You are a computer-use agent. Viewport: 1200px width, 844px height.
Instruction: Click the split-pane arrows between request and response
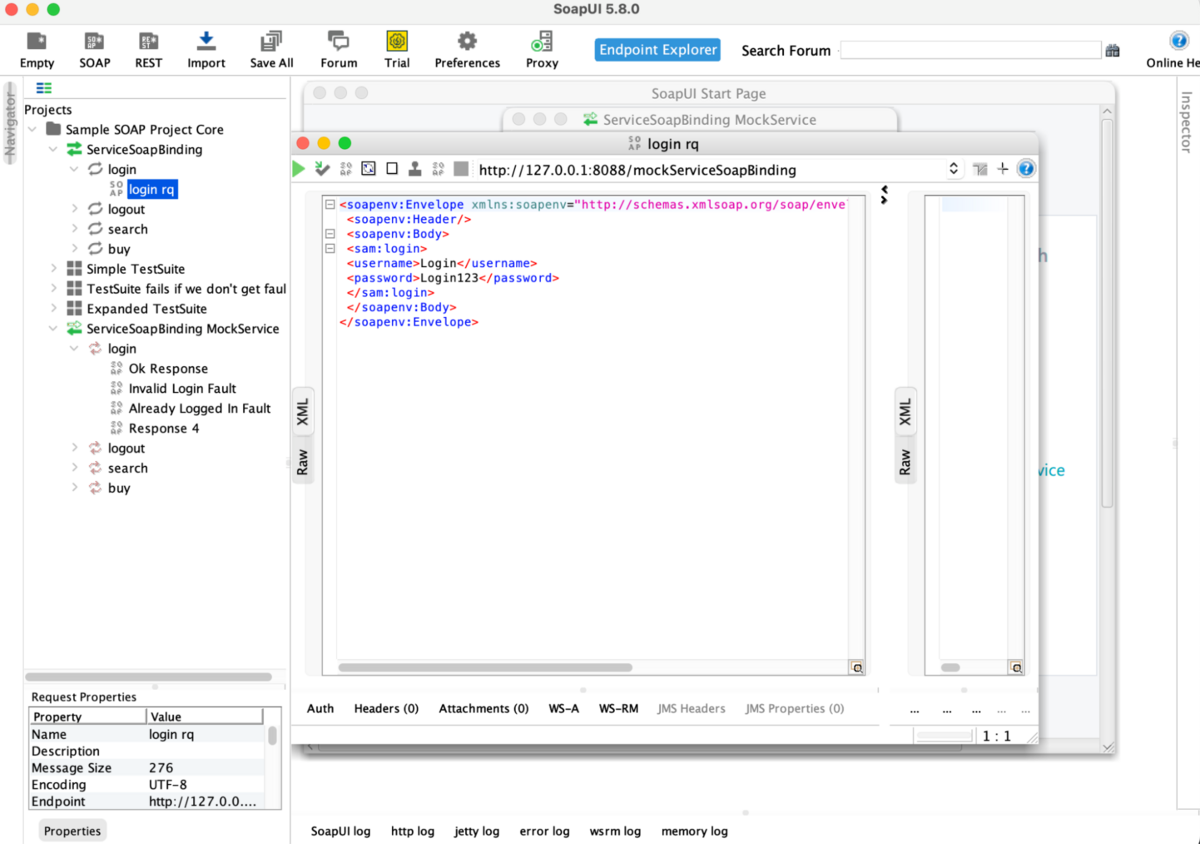click(x=884, y=194)
